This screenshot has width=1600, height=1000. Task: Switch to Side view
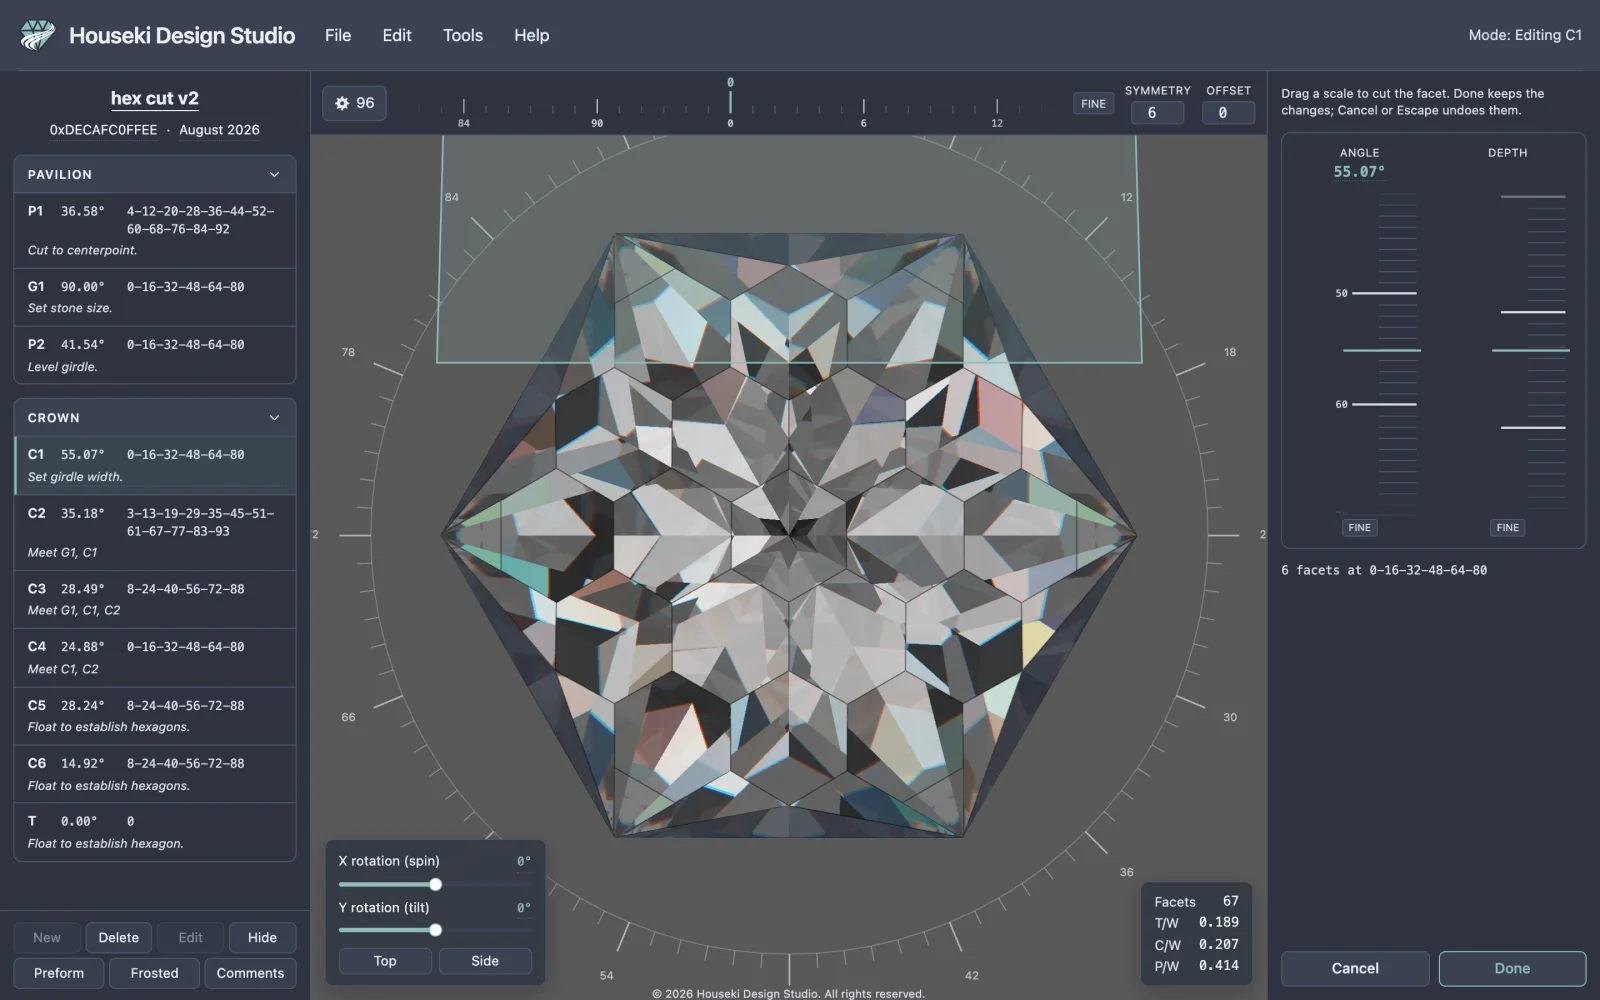(x=485, y=960)
